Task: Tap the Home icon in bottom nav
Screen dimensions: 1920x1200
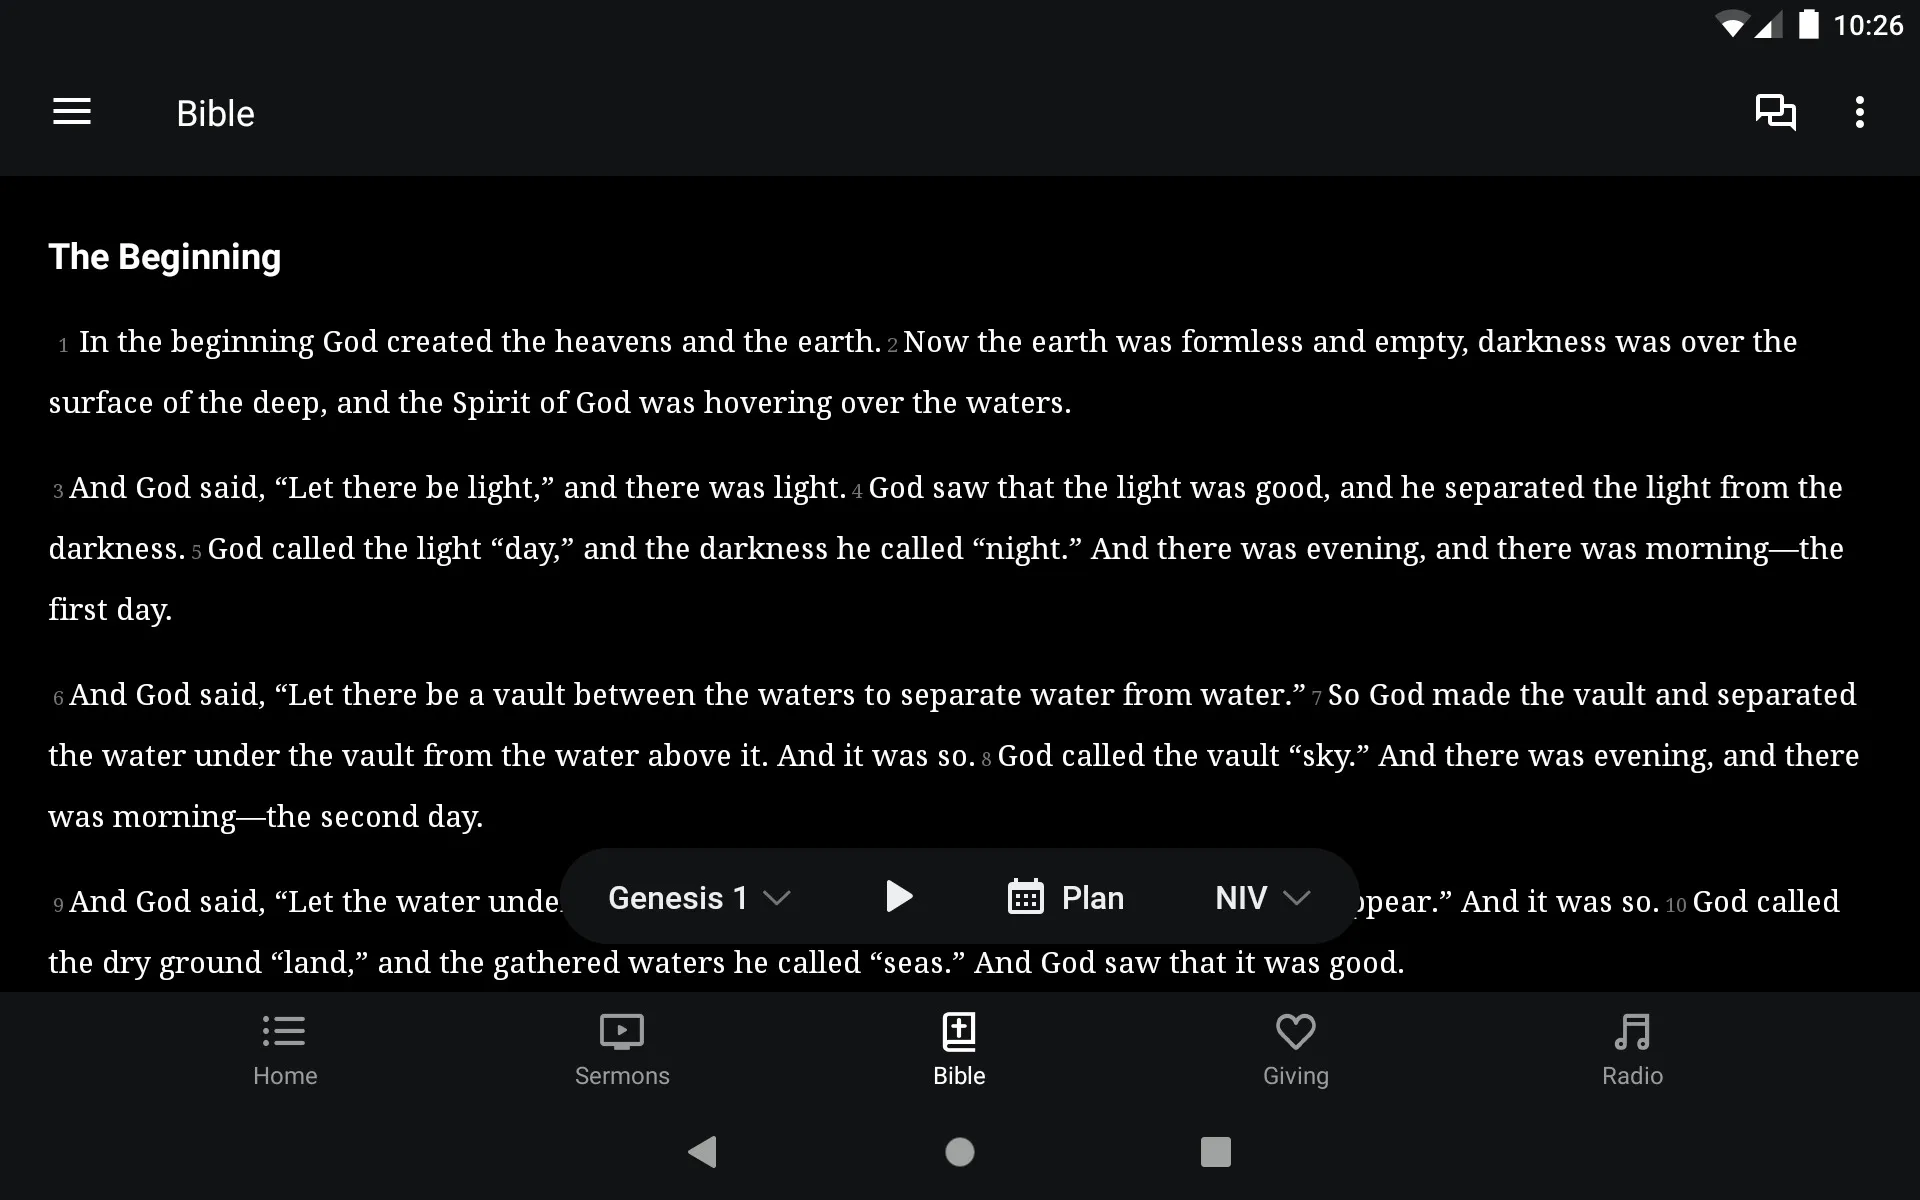Action: 283,1045
